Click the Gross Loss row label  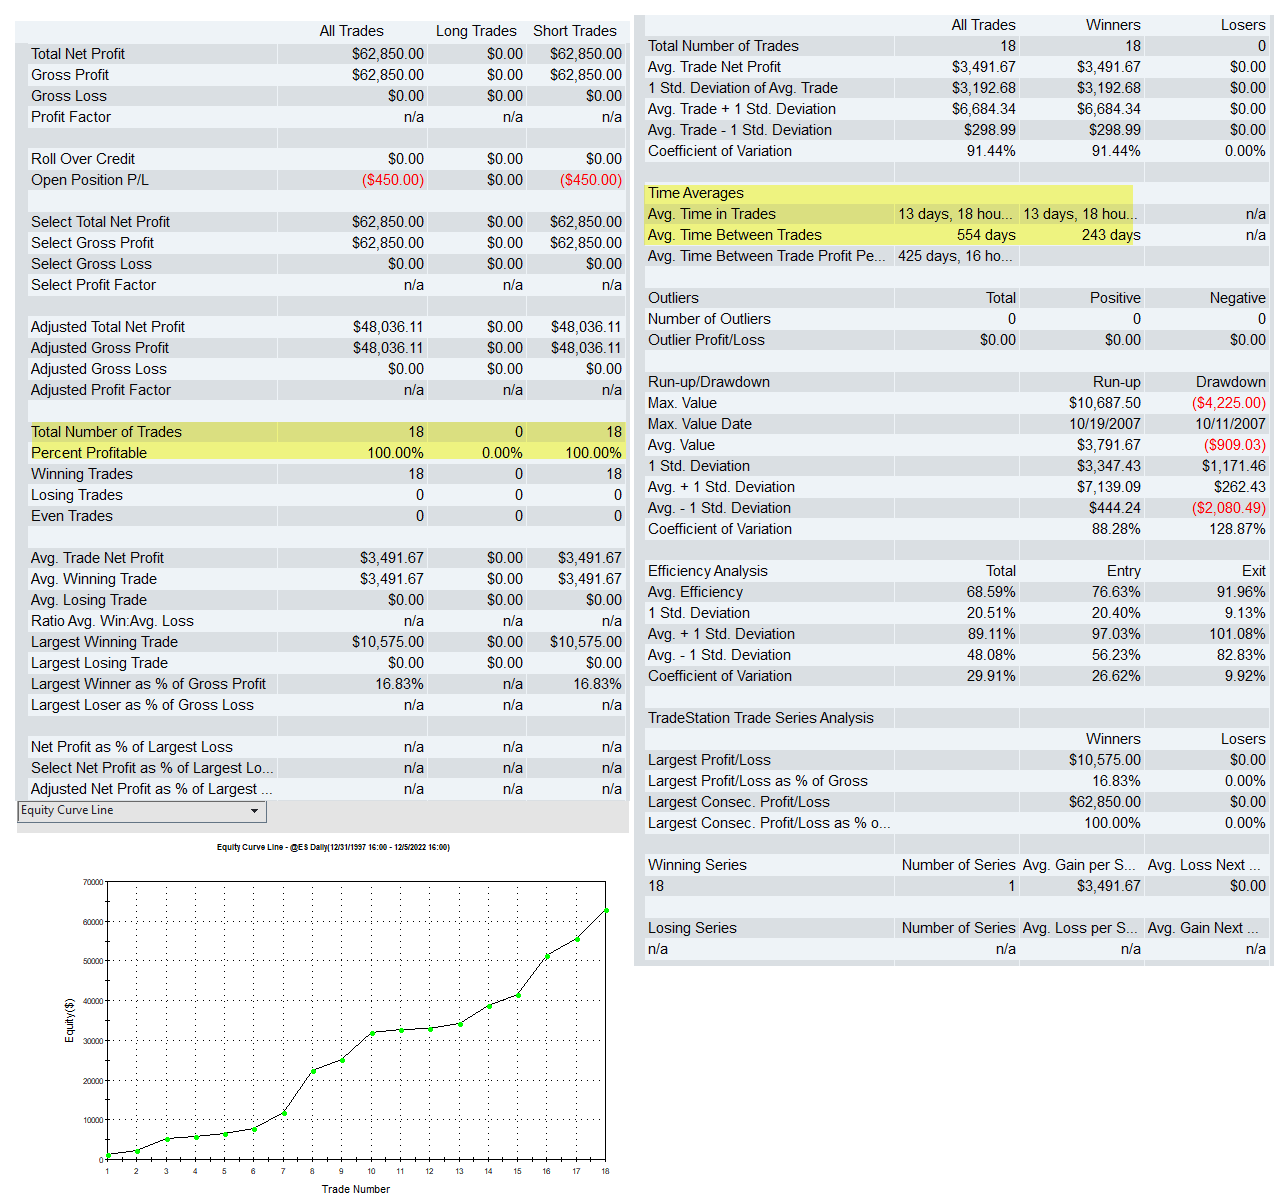point(69,96)
